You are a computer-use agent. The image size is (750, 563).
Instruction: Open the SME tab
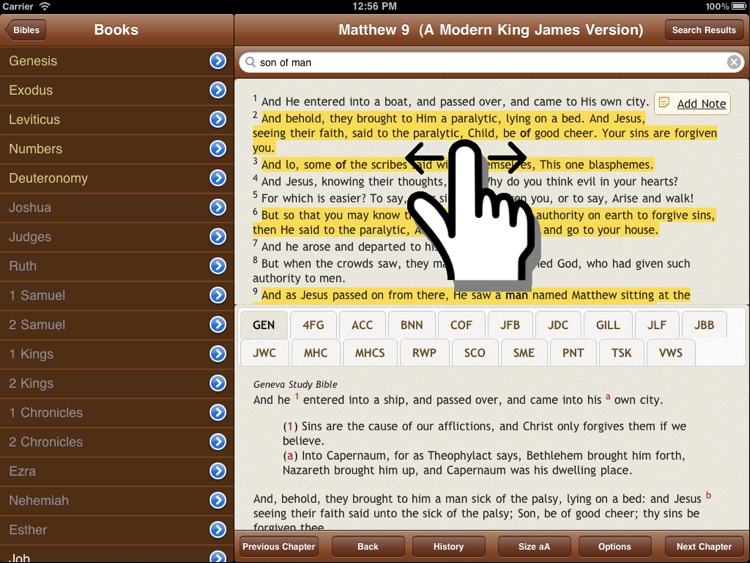click(524, 353)
